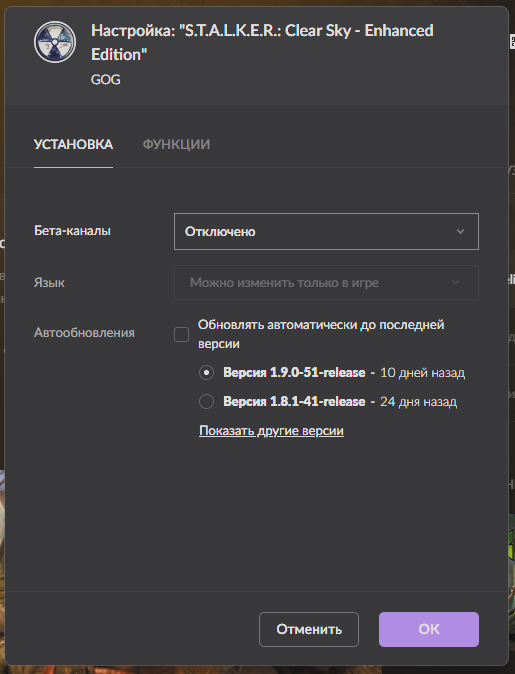Confirm settings with the OK button
This screenshot has height=674, width=515.
click(x=429, y=629)
